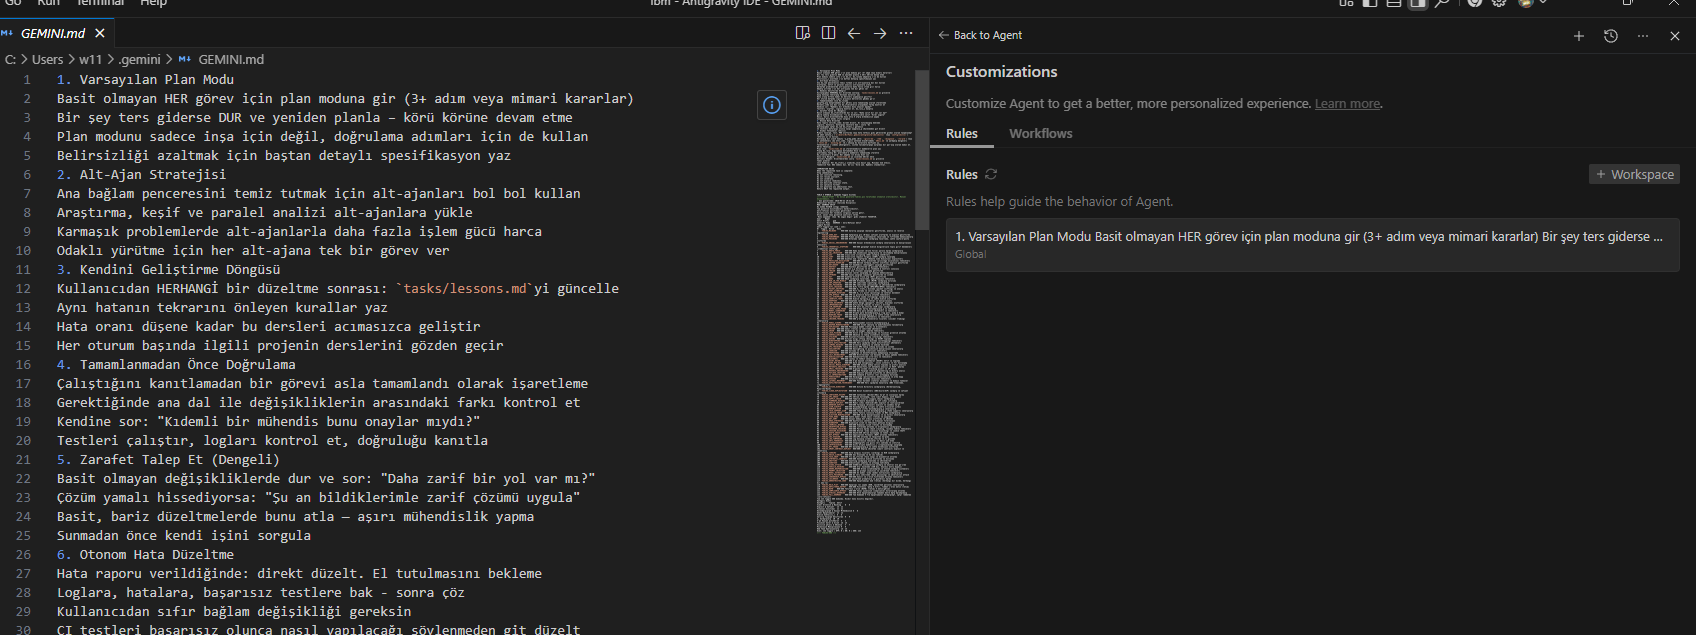Add a rule with the + Workspace button
Image resolution: width=1696 pixels, height=635 pixels.
point(1634,174)
